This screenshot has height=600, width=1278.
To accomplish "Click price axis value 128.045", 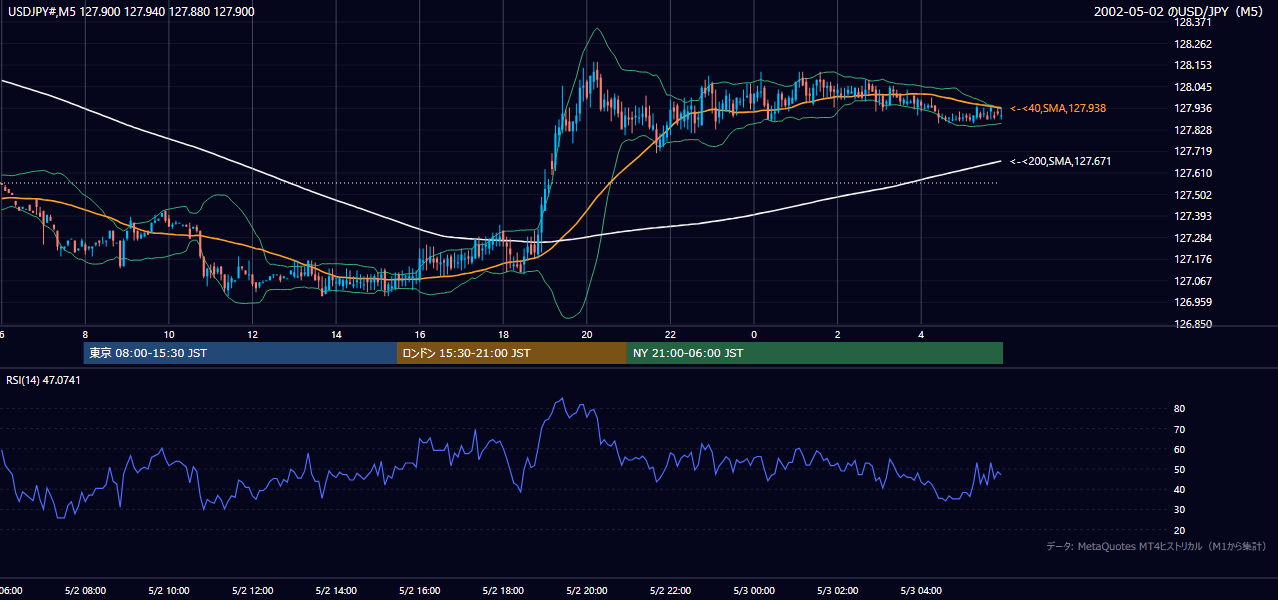I will coord(1194,87).
